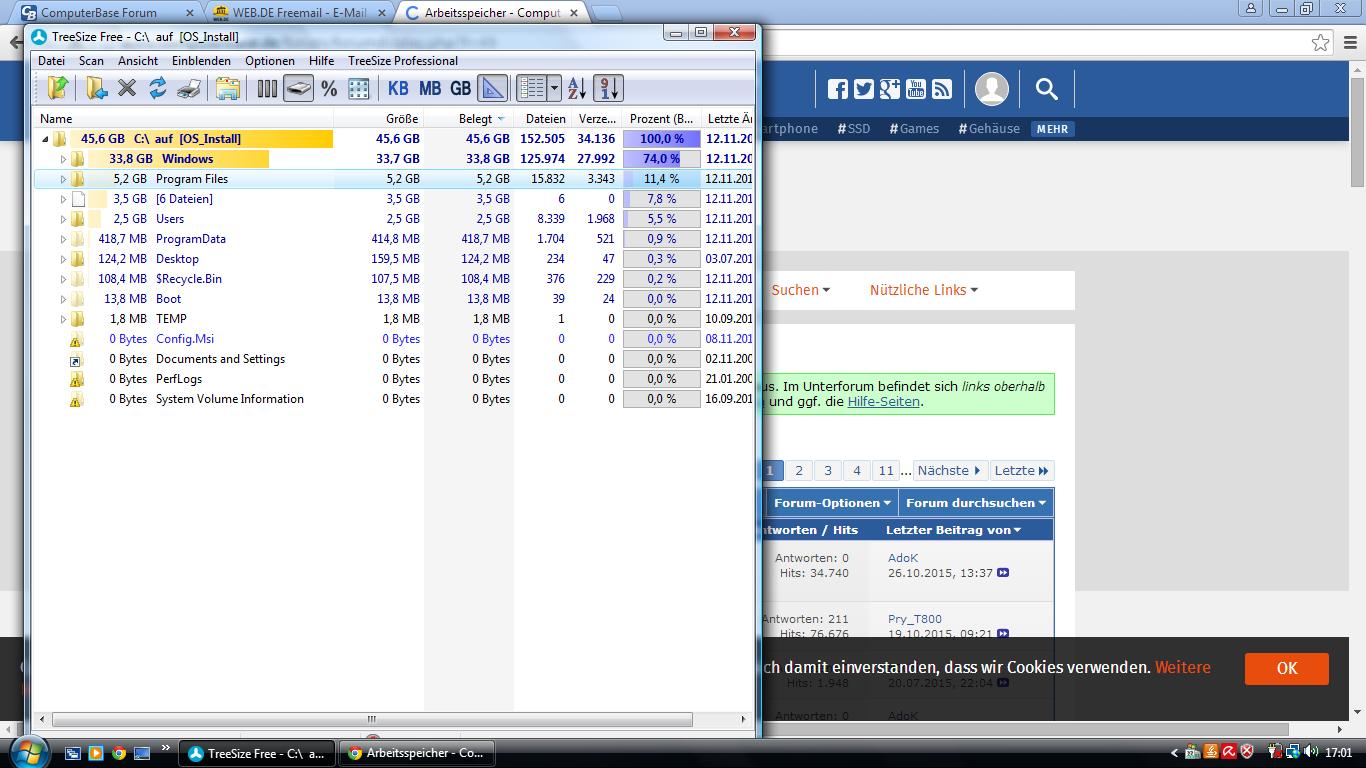The height and width of the screenshot is (768, 1366).
Task: Open Windows Explorer via the toolbar folder-window icon
Action: click(228, 88)
